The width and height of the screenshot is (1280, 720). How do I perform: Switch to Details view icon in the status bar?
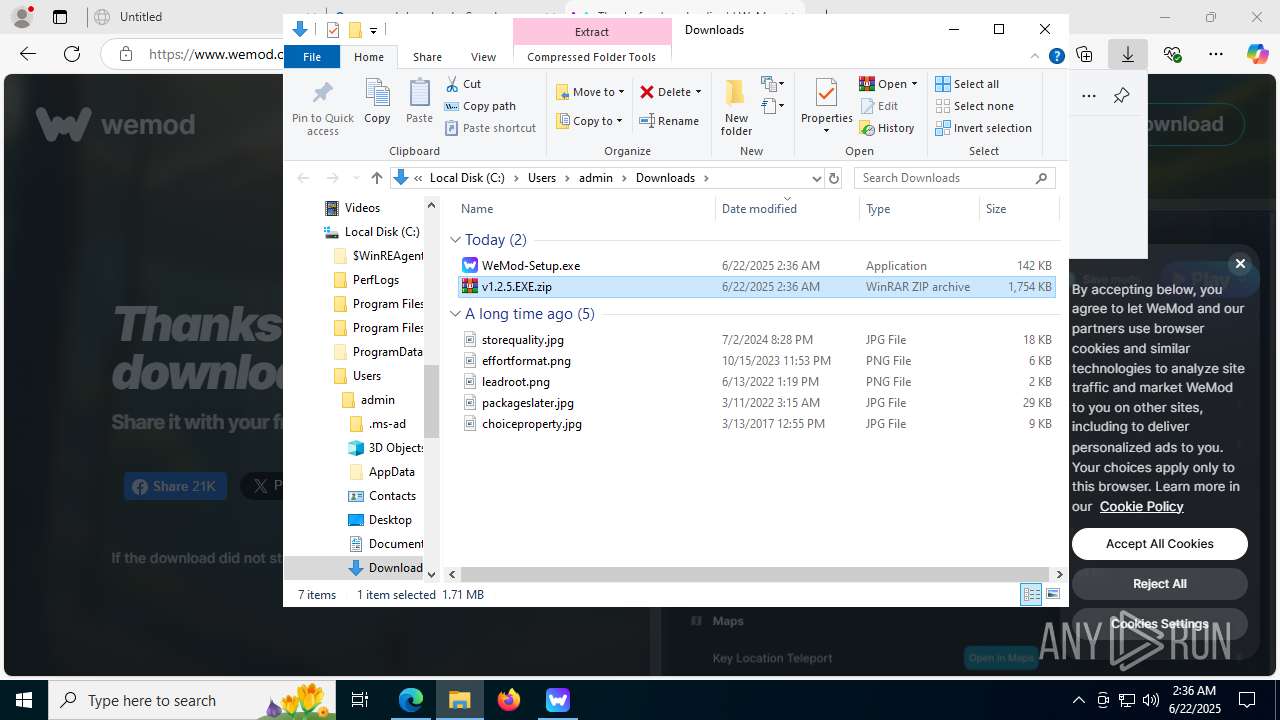point(1031,594)
